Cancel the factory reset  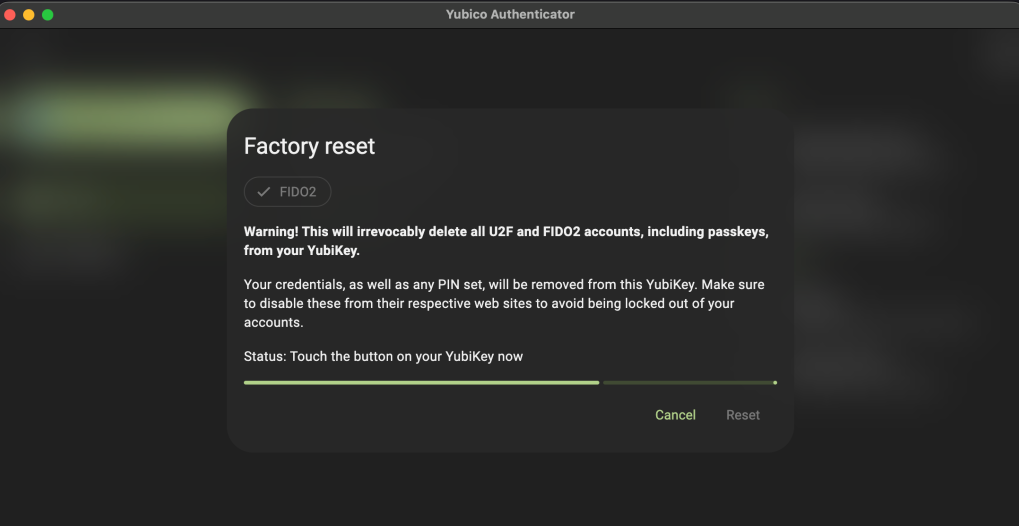[675, 415]
